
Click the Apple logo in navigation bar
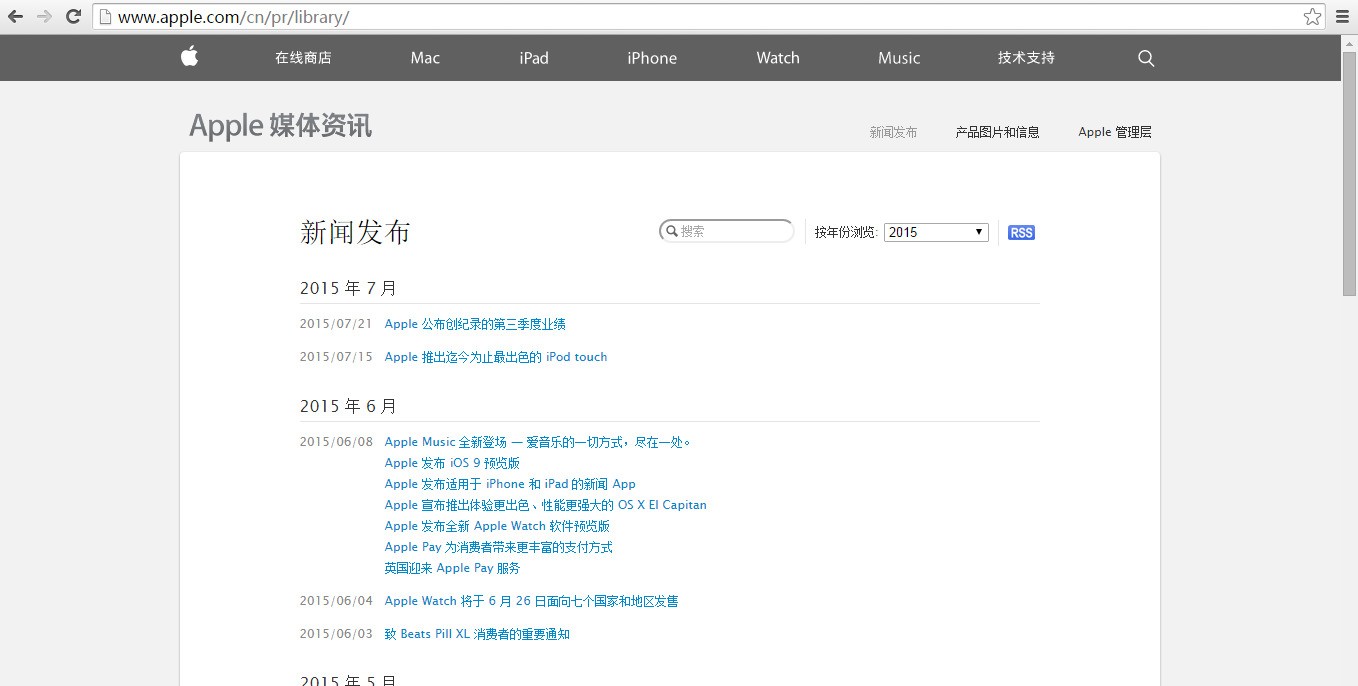pos(189,57)
